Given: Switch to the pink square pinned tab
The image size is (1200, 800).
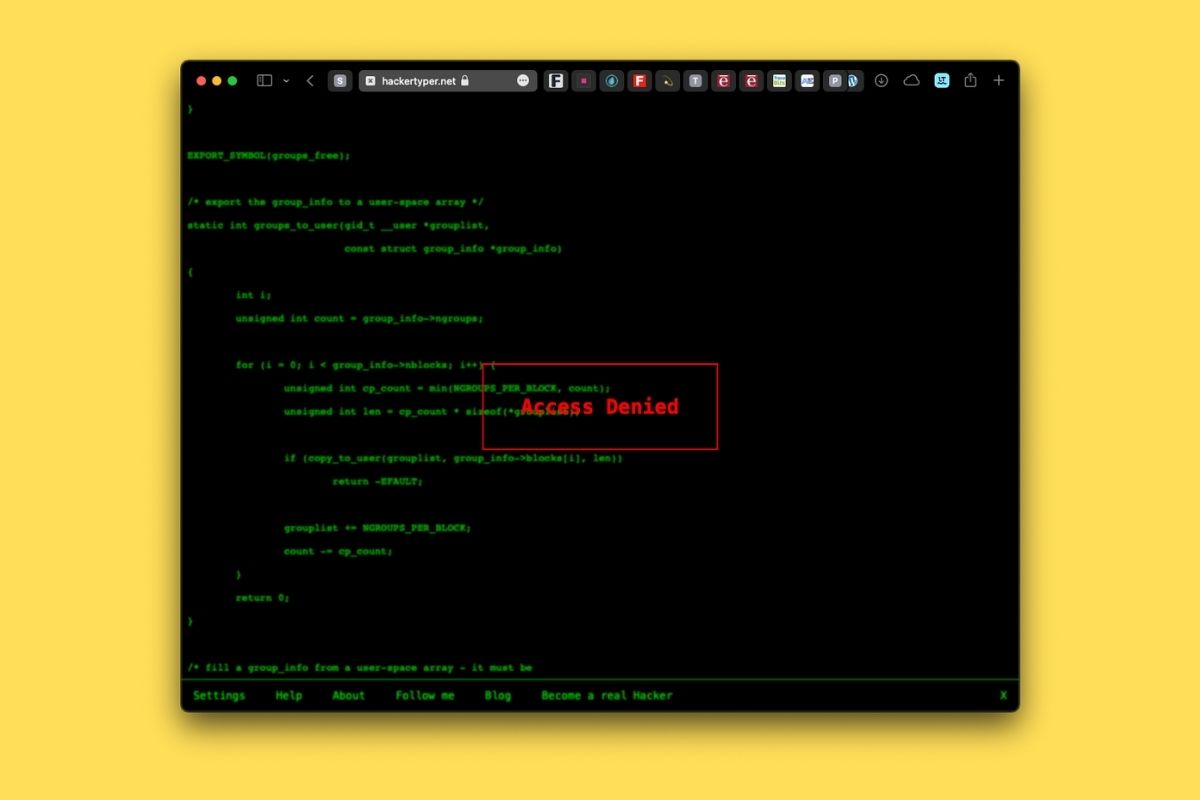Looking at the screenshot, I should click(584, 81).
